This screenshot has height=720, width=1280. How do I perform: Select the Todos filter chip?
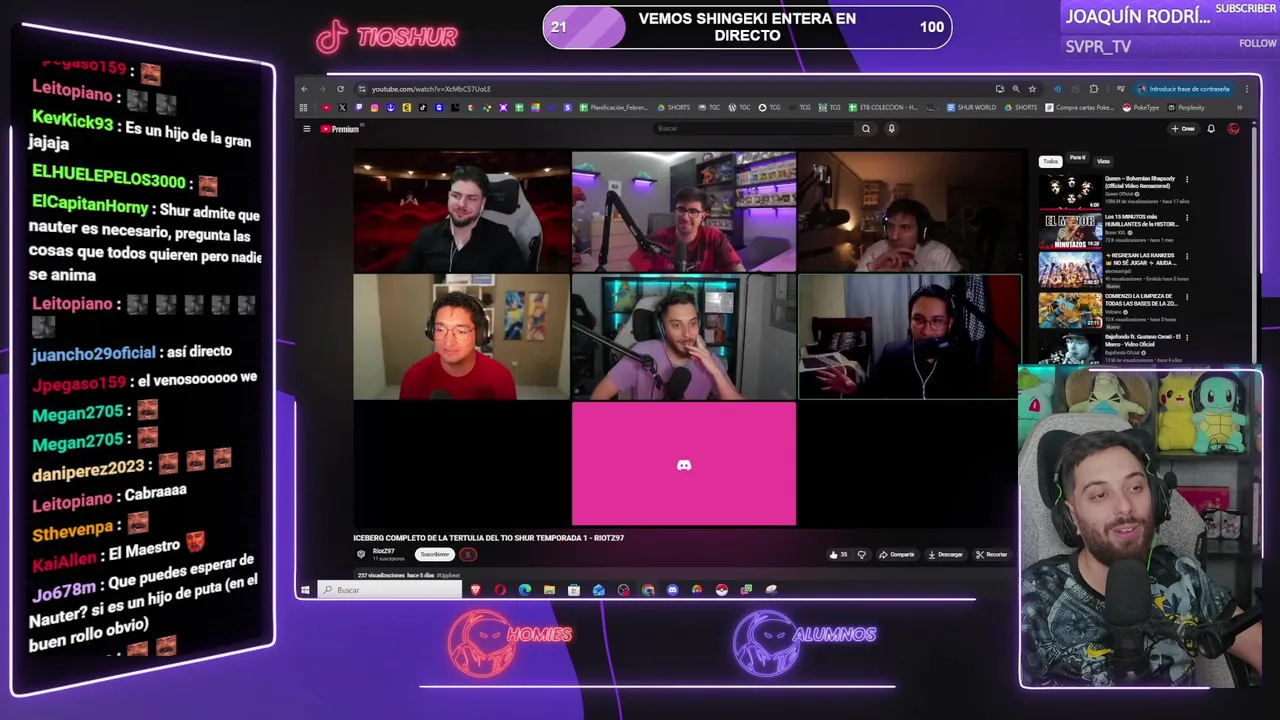click(1050, 161)
